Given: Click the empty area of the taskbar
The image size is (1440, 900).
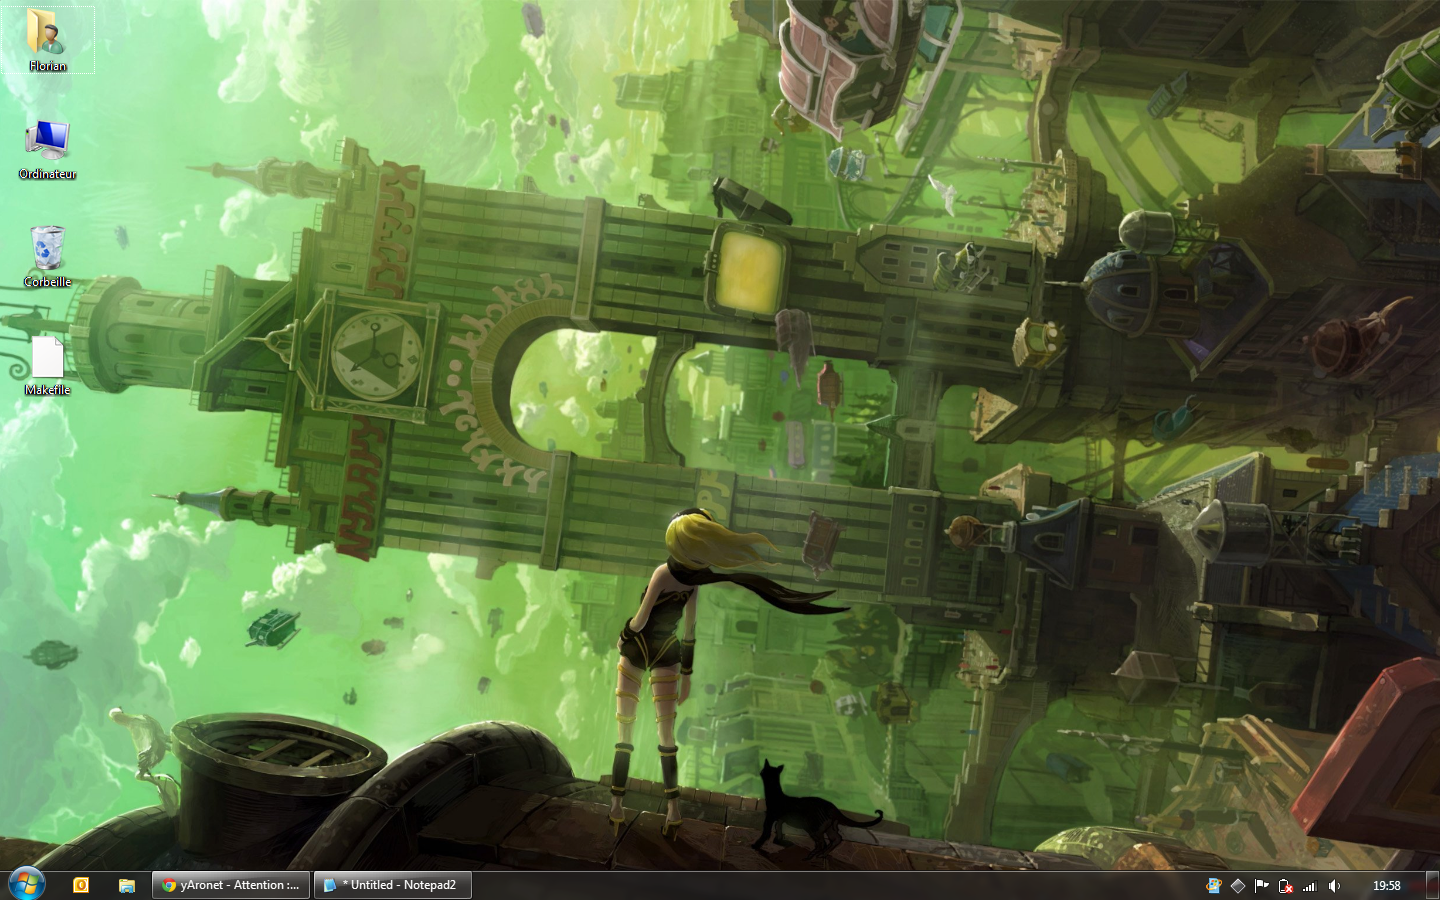Looking at the screenshot, I should pos(800,885).
